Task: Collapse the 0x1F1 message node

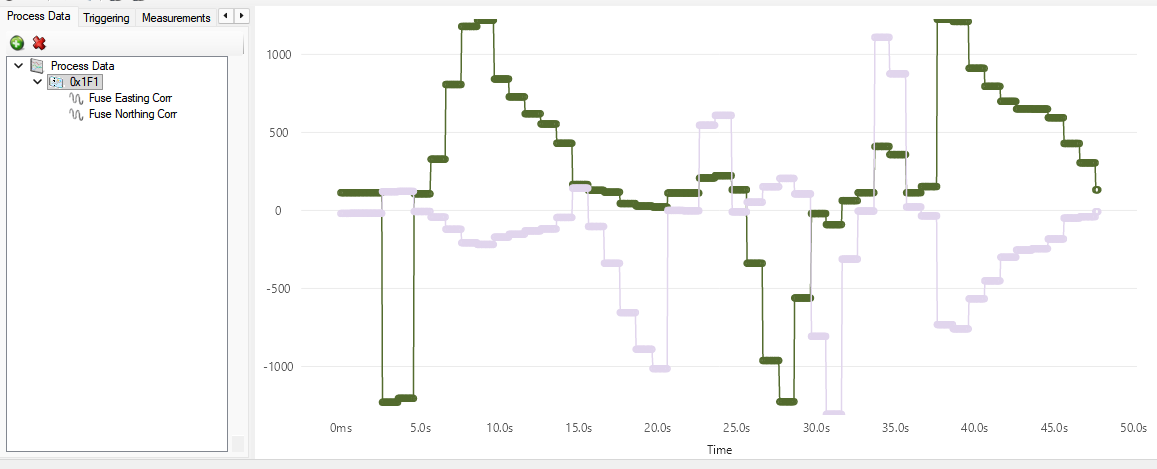Action: pyautogui.click(x=37, y=82)
